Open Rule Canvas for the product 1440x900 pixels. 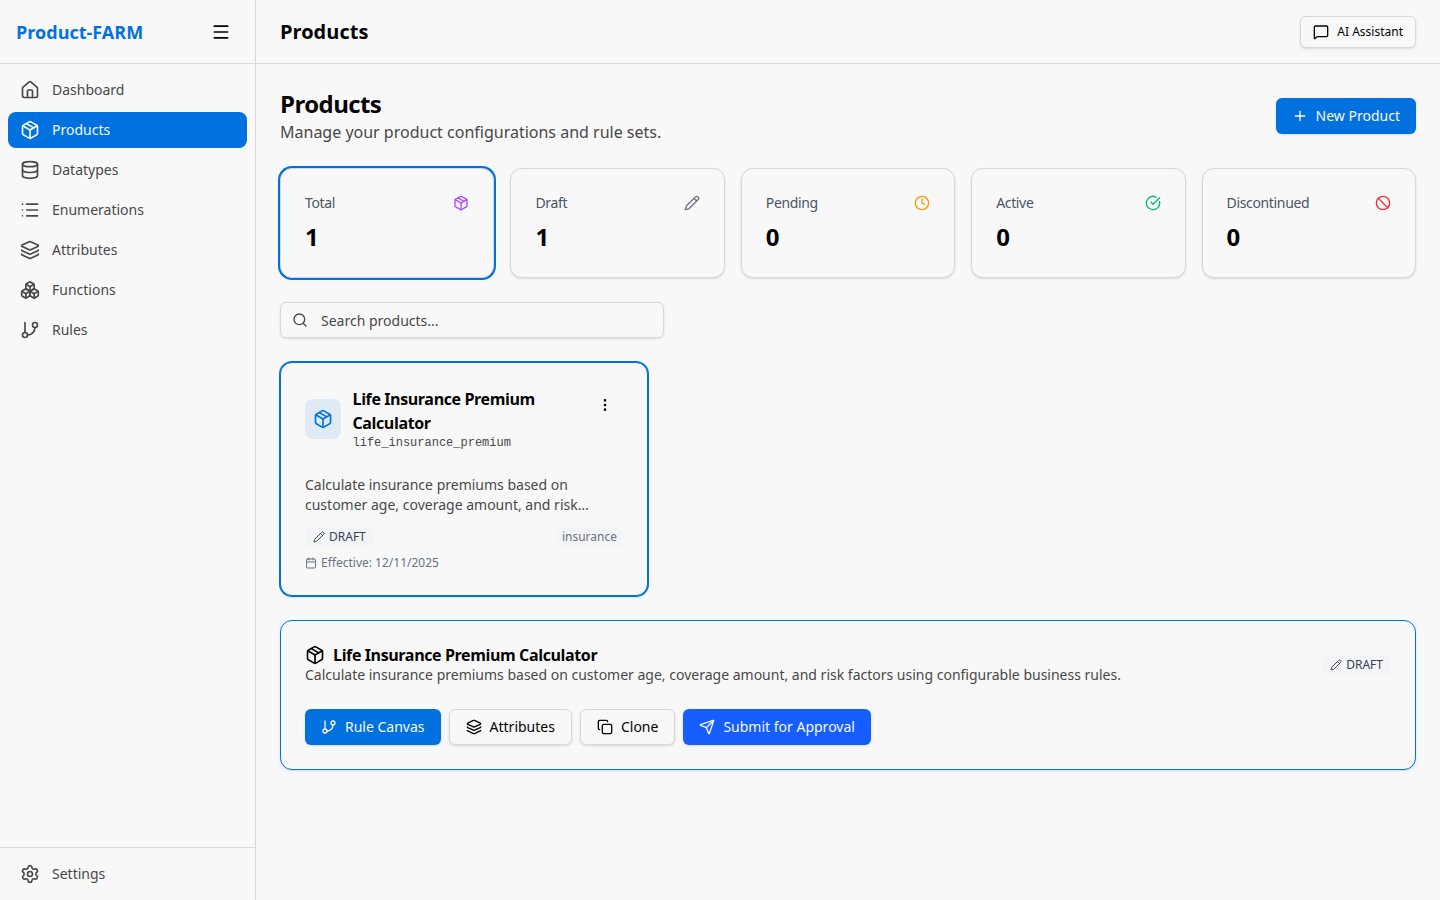373,727
